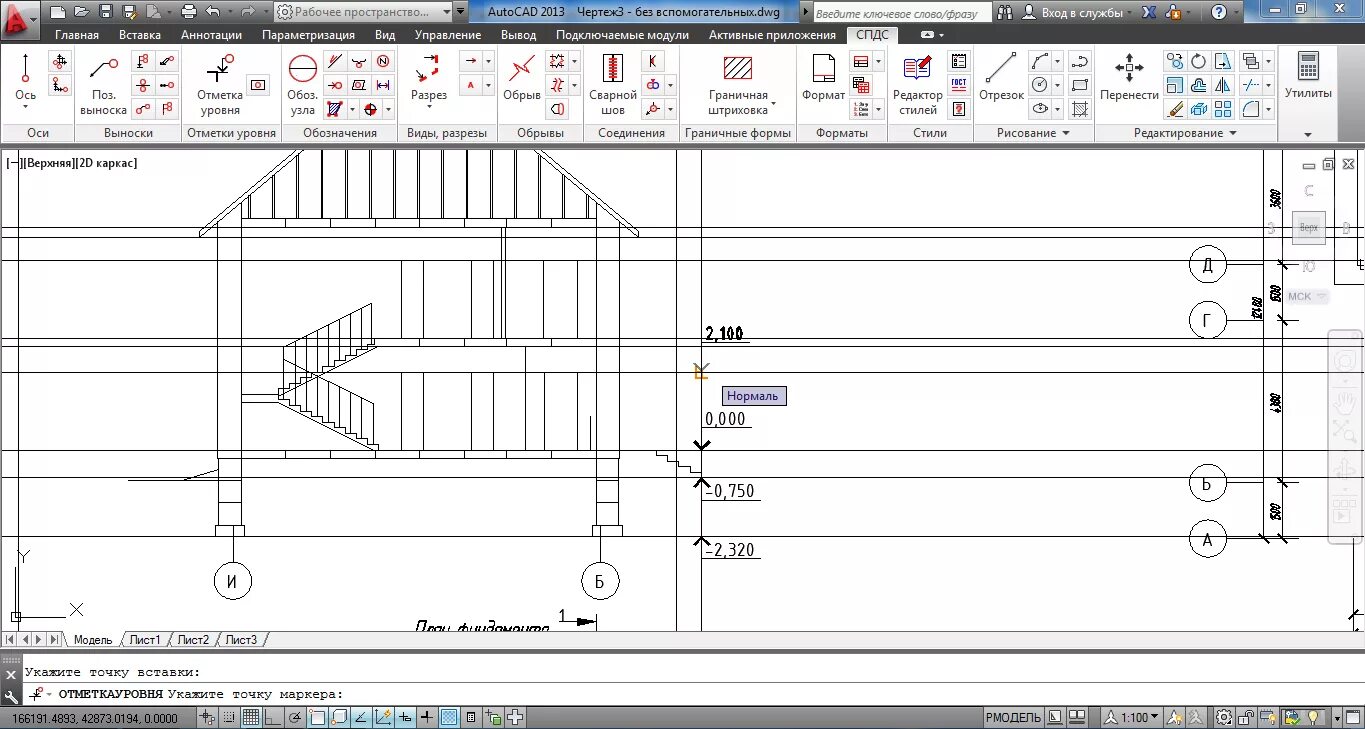Toggle grid display in status bar
Image resolution: width=1365 pixels, height=729 pixels.
pyautogui.click(x=251, y=717)
